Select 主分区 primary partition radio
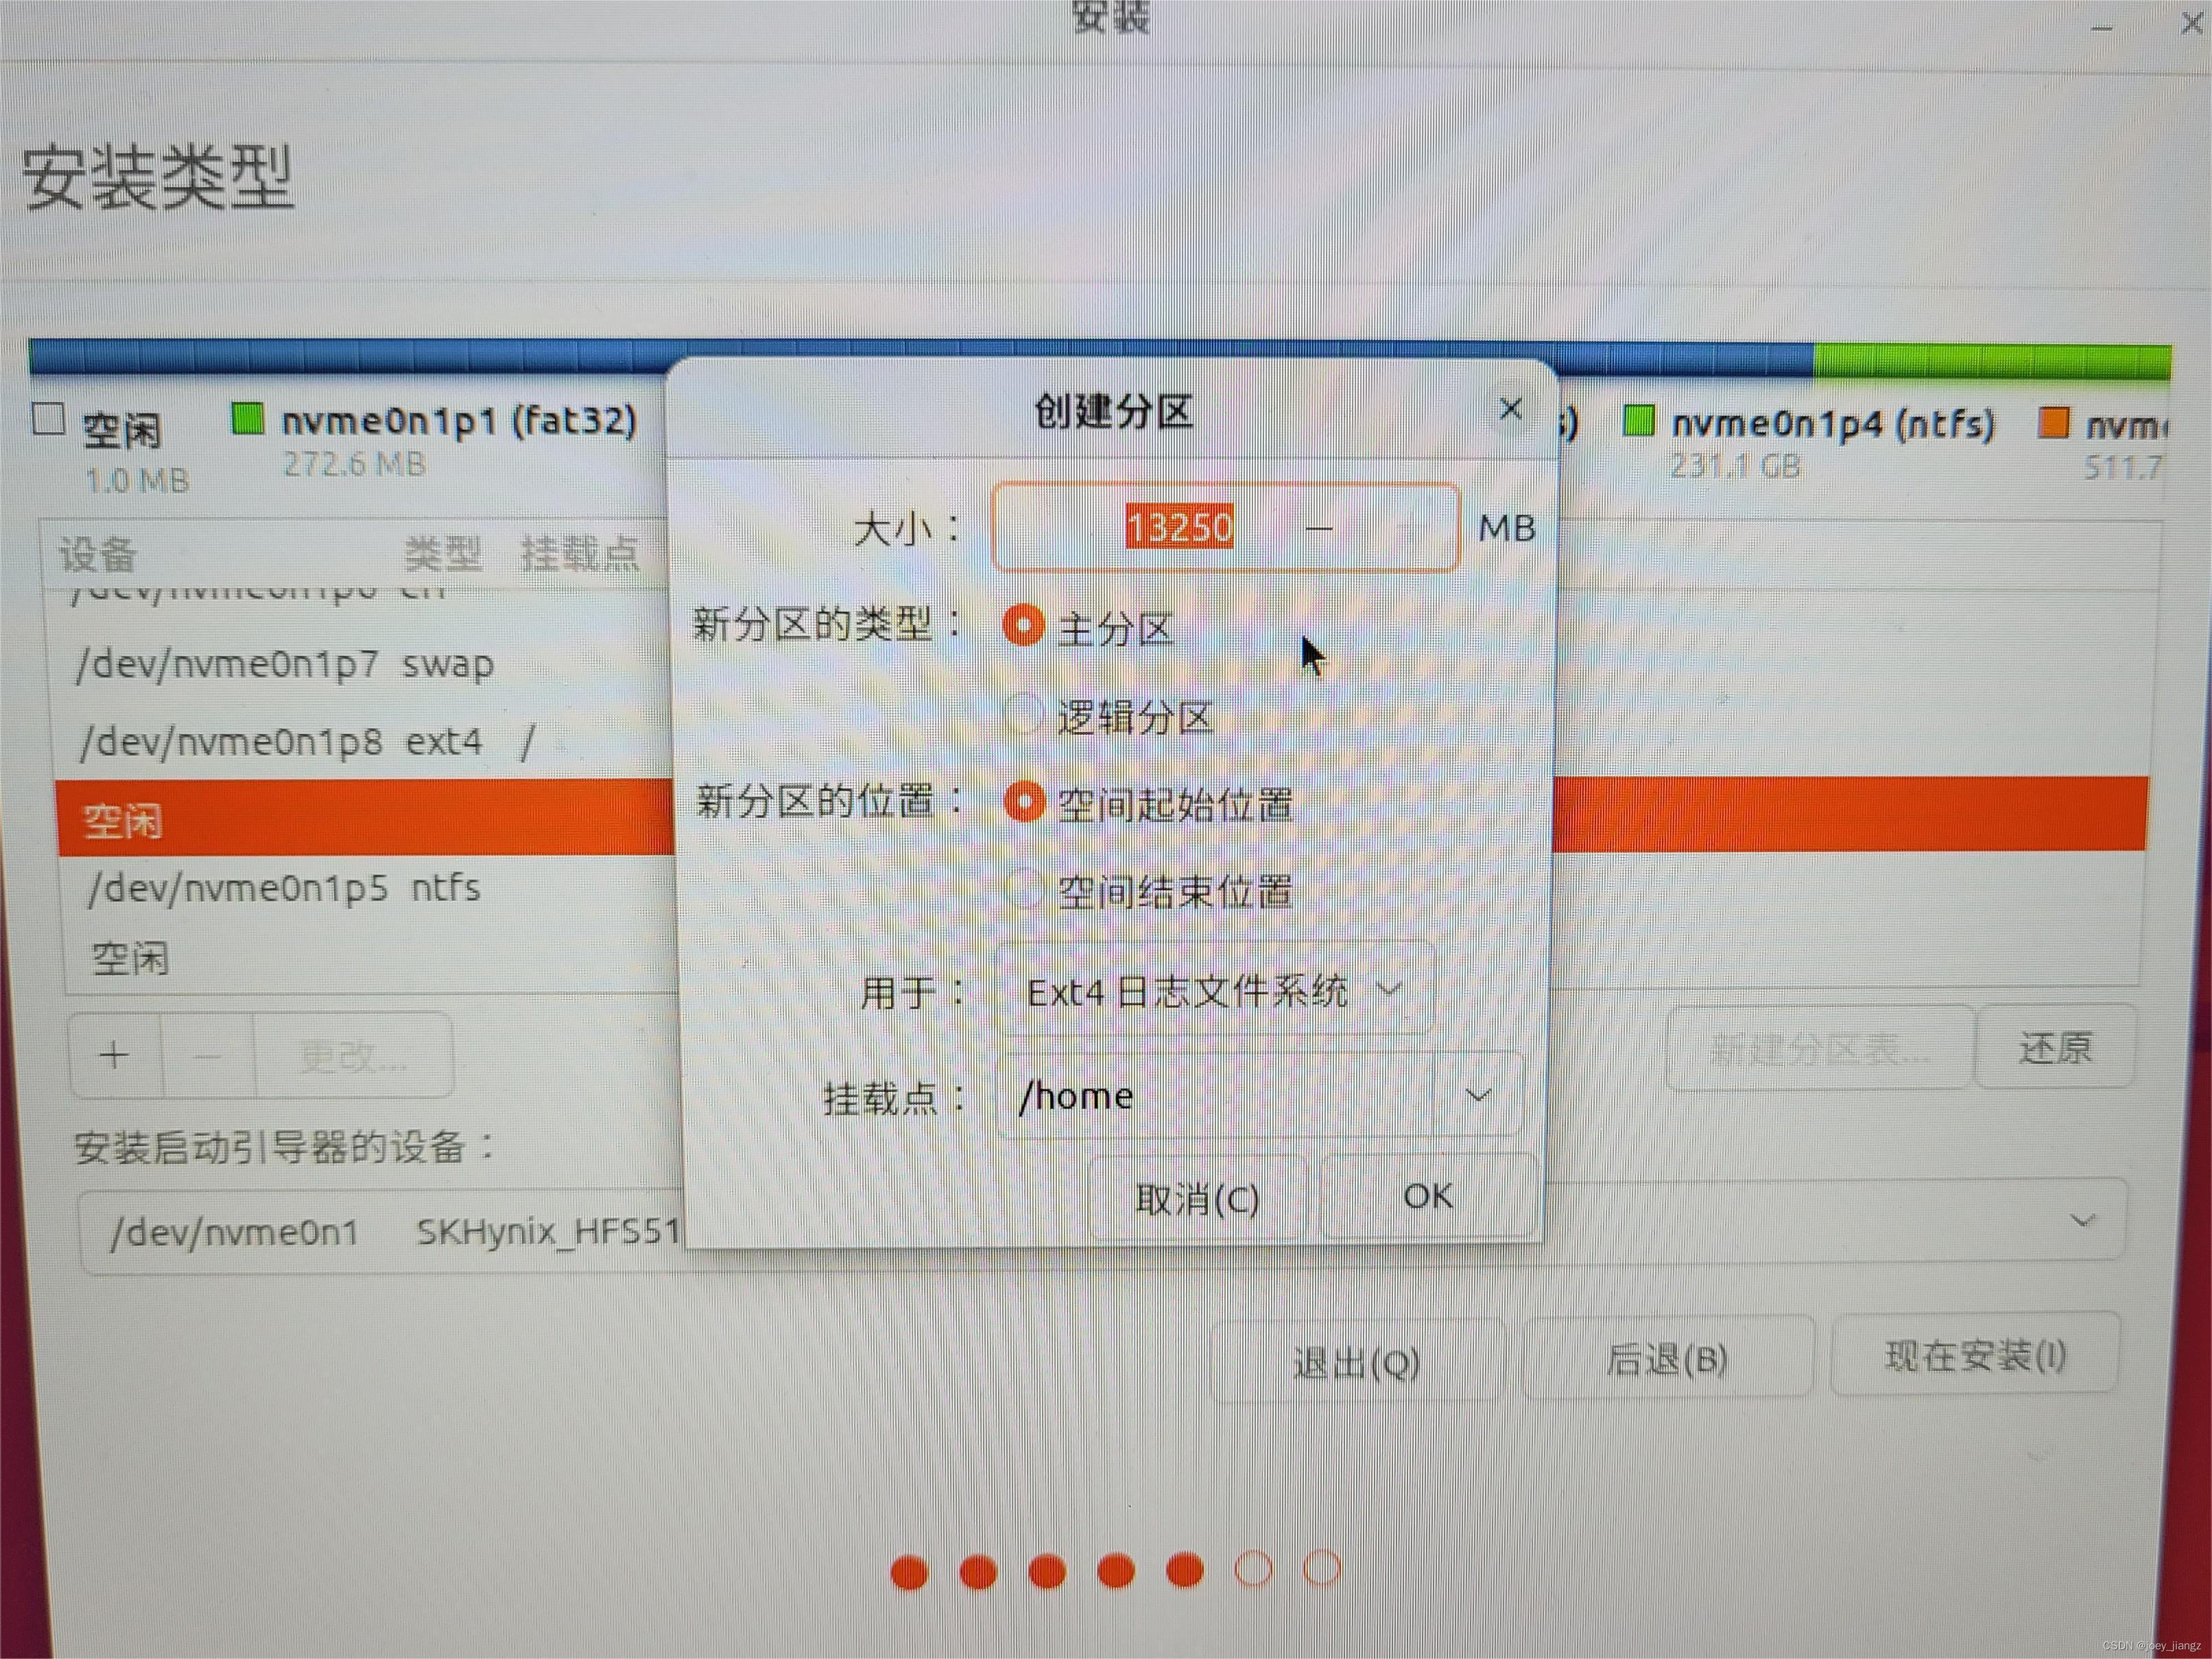 [x=1023, y=626]
